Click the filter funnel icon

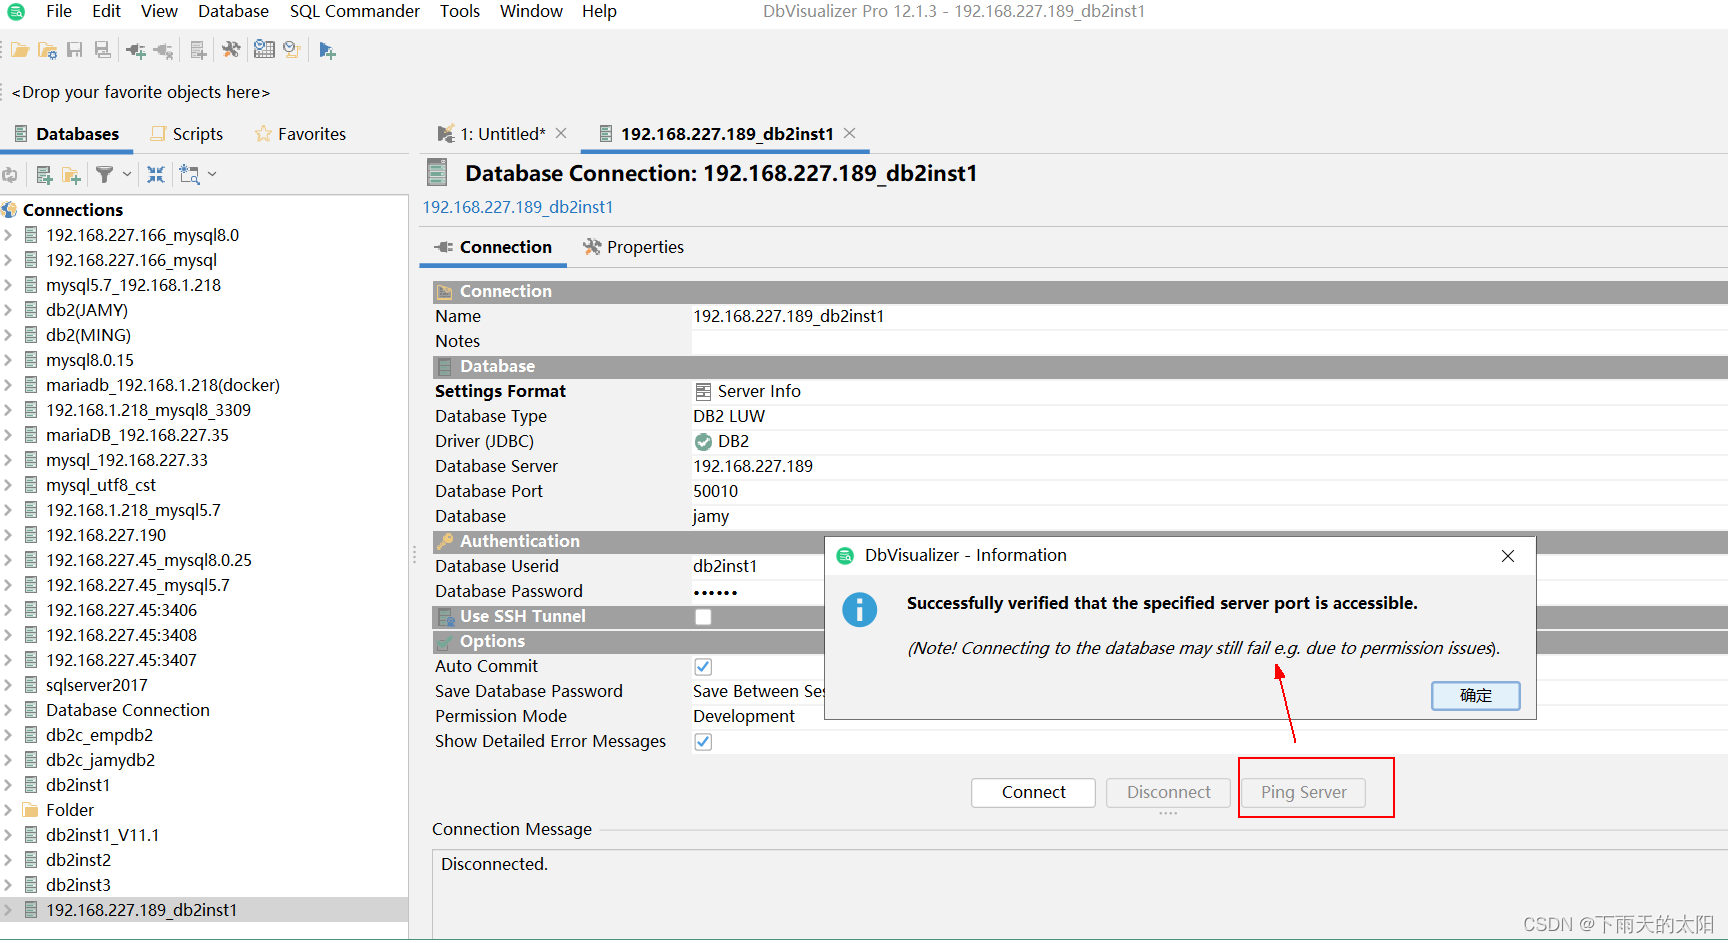tap(104, 175)
